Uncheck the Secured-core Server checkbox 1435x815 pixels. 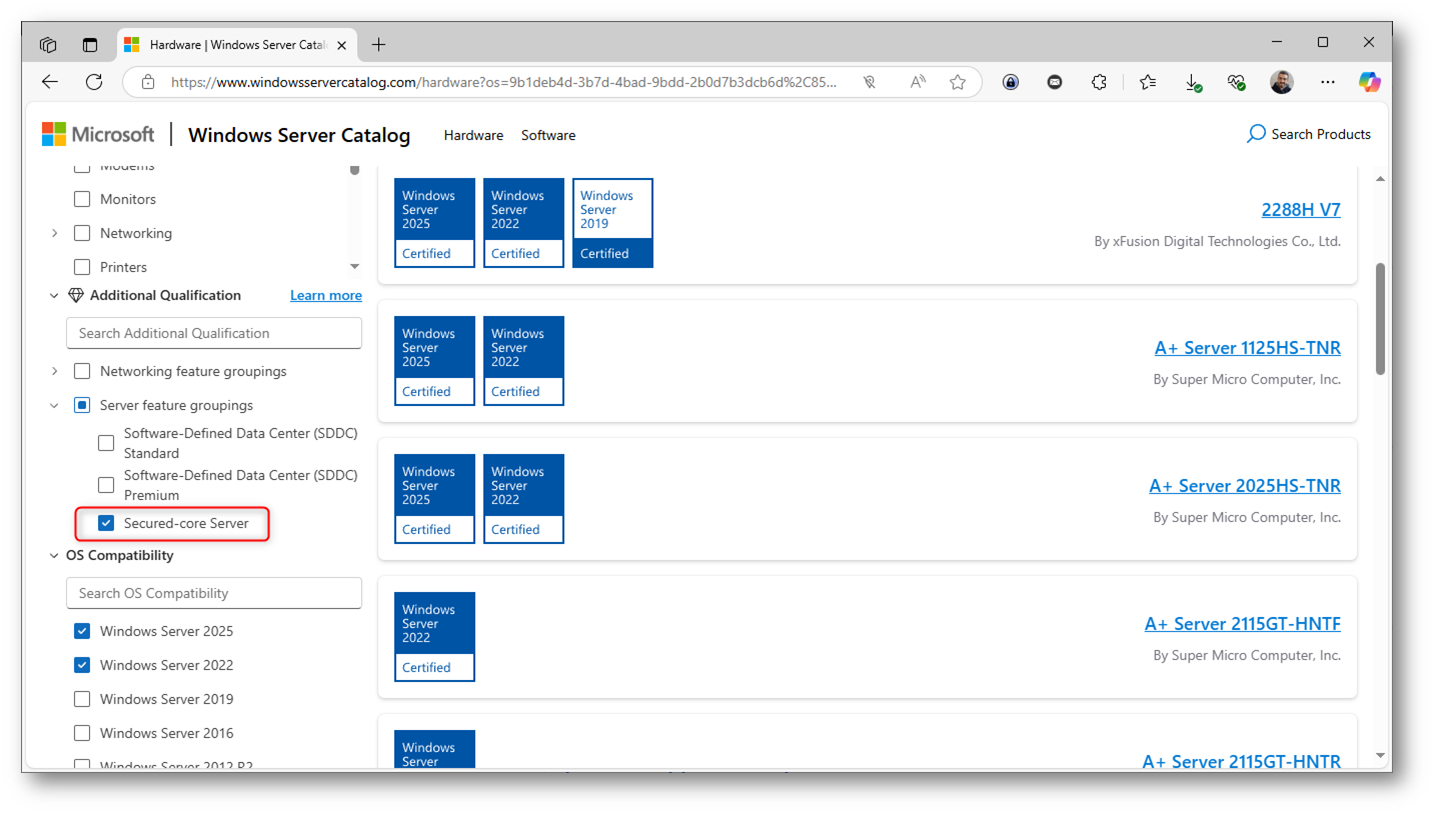pyautogui.click(x=106, y=523)
